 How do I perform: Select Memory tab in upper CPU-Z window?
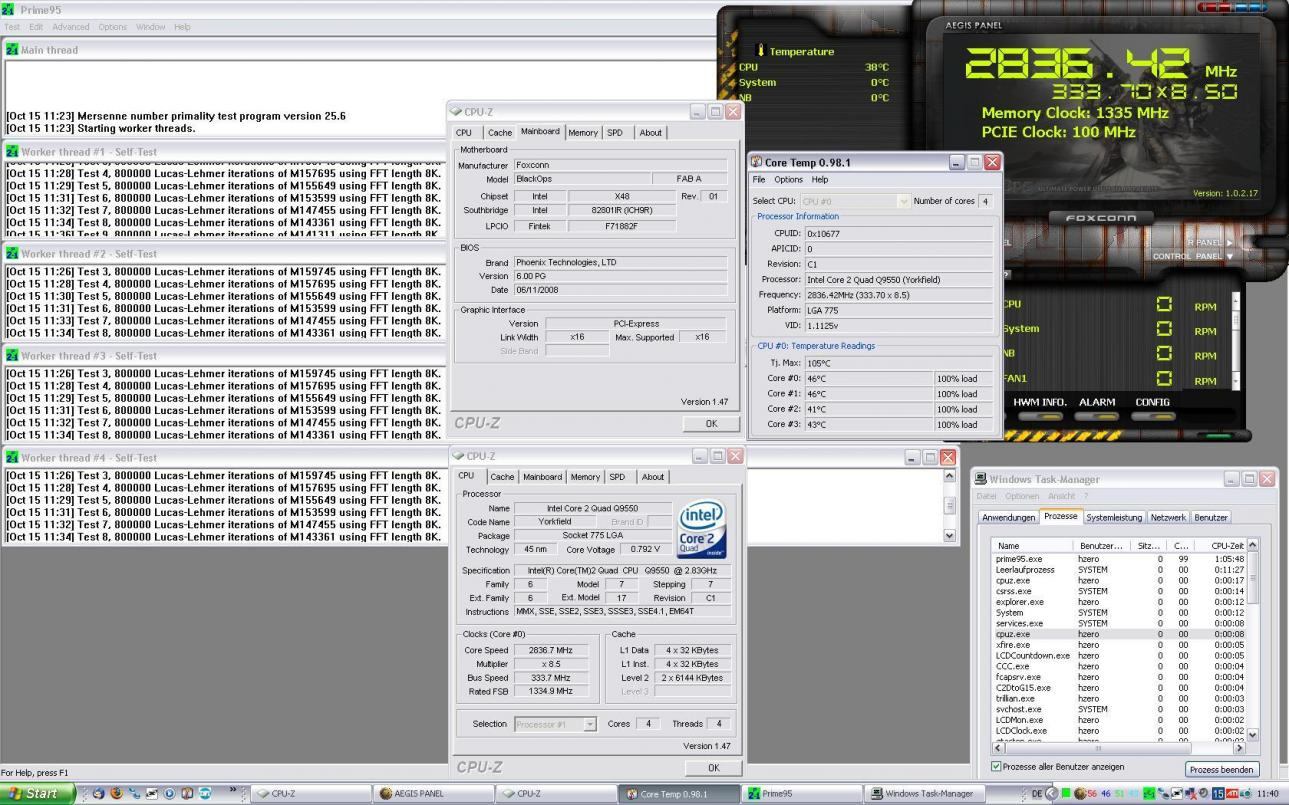click(583, 132)
